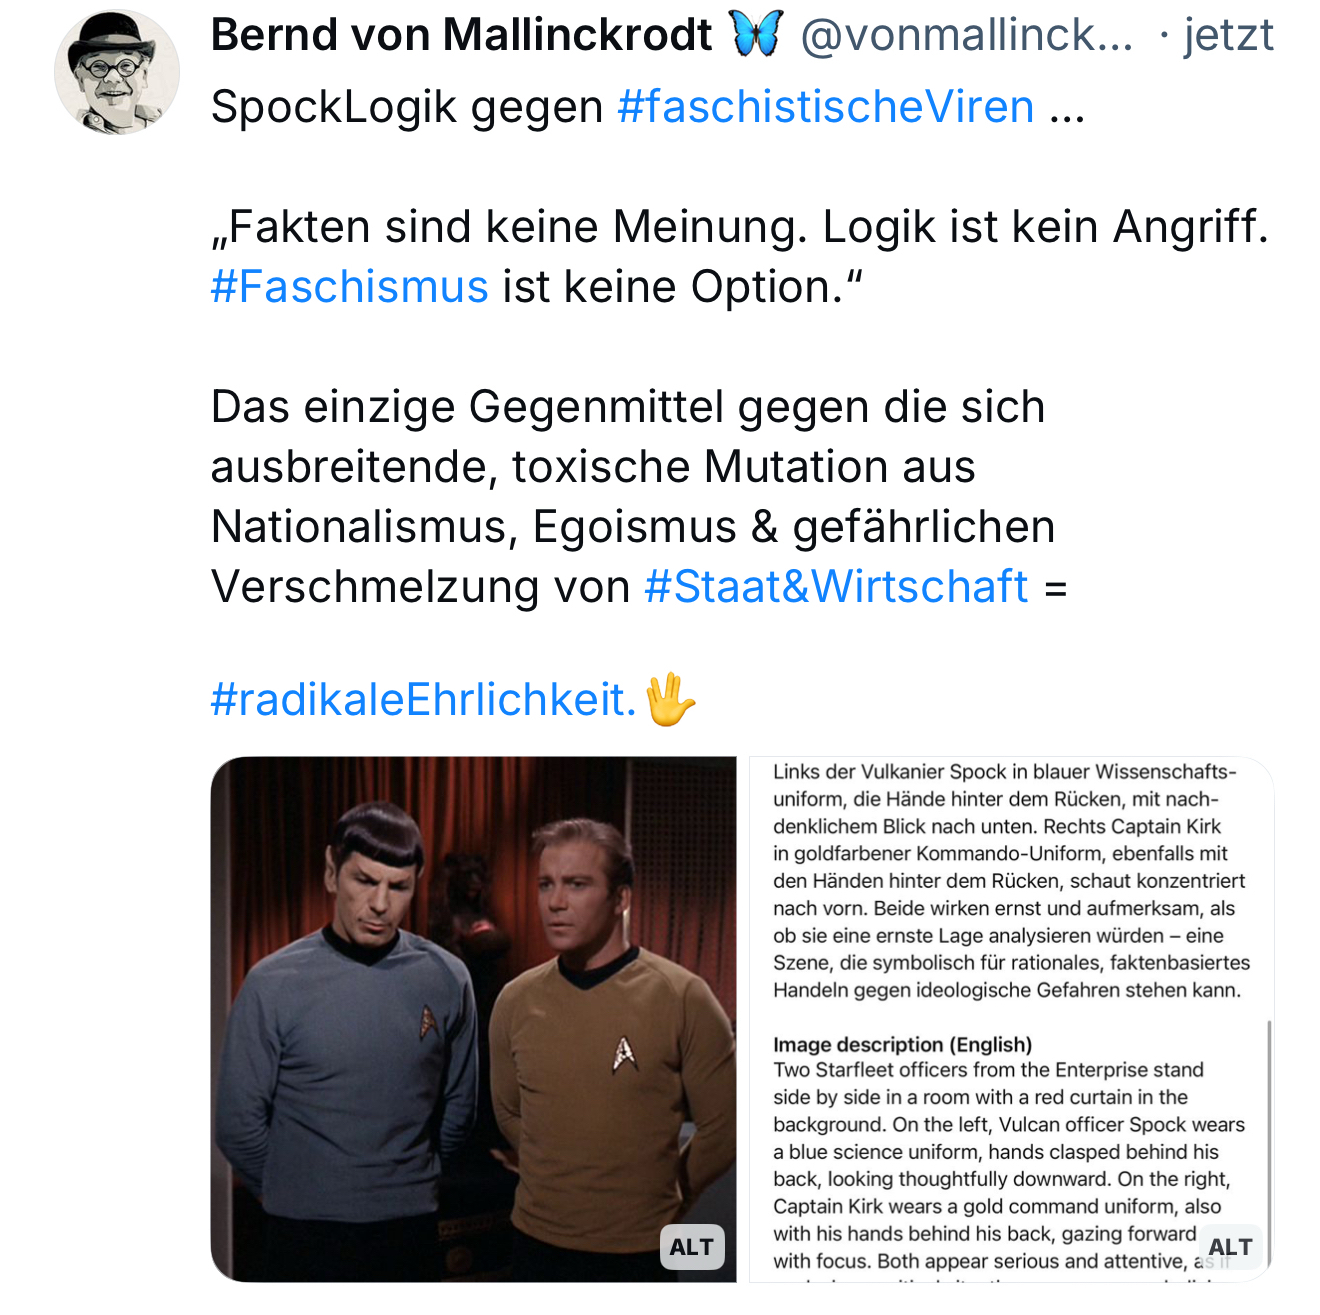Open the #faschistischeViren hashtag
The height and width of the screenshot is (1315, 1320).
click(826, 107)
